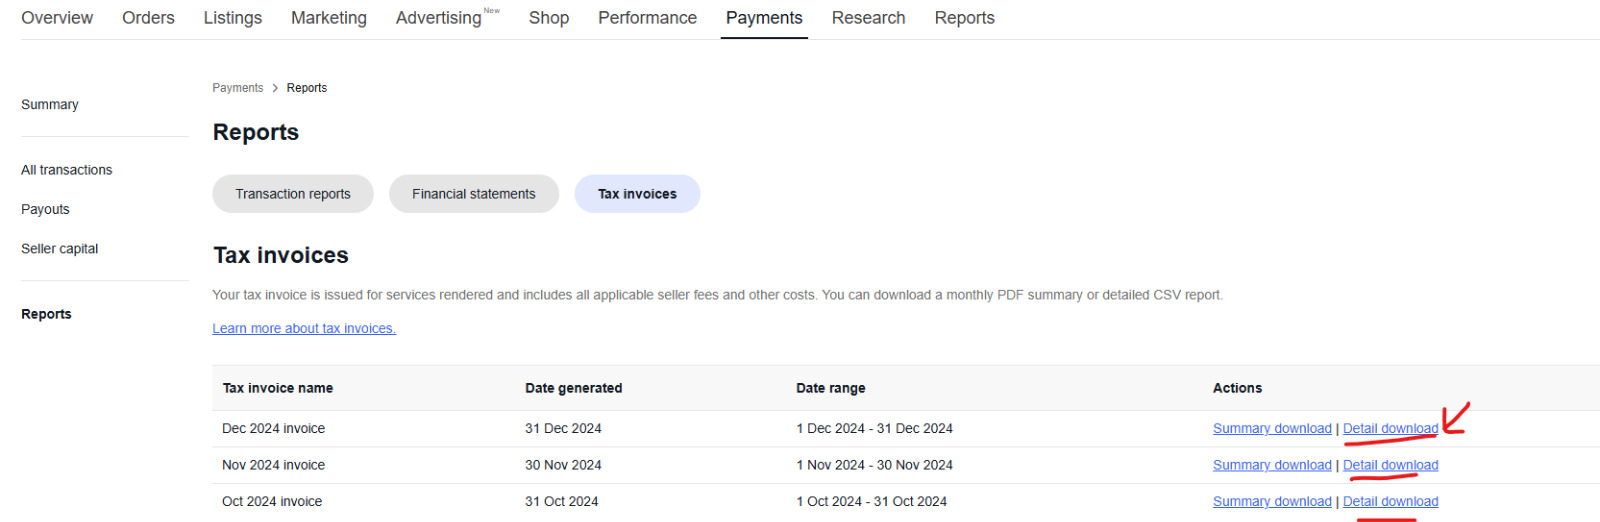This screenshot has height=522, width=1600.
Task: Open Seller capital in sidebar
Action: pos(60,249)
